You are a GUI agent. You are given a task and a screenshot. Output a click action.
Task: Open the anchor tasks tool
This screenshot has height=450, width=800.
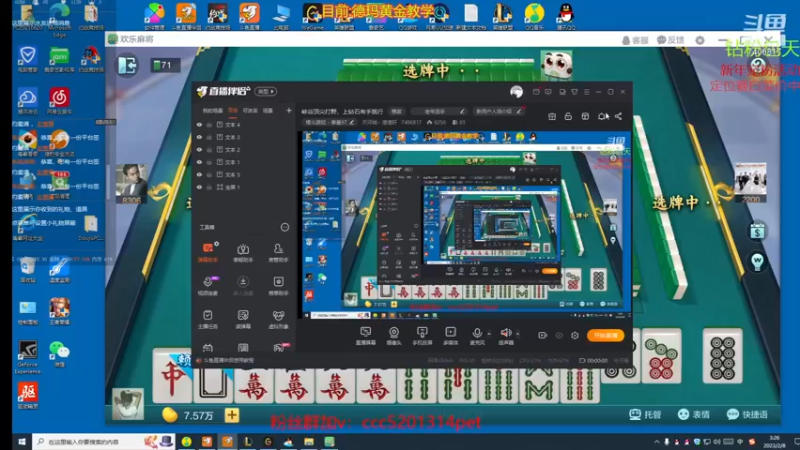point(208,319)
